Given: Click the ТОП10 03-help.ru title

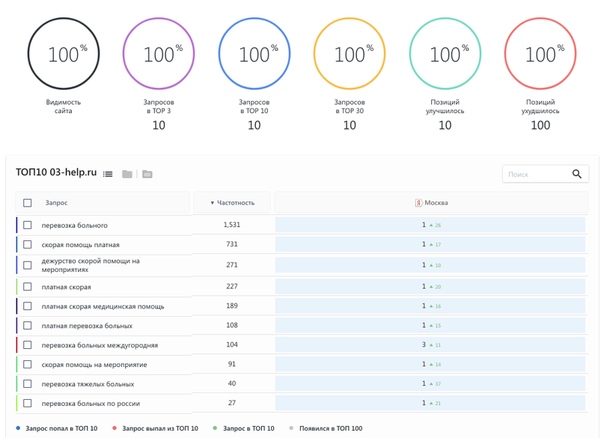Looking at the screenshot, I should [56, 173].
